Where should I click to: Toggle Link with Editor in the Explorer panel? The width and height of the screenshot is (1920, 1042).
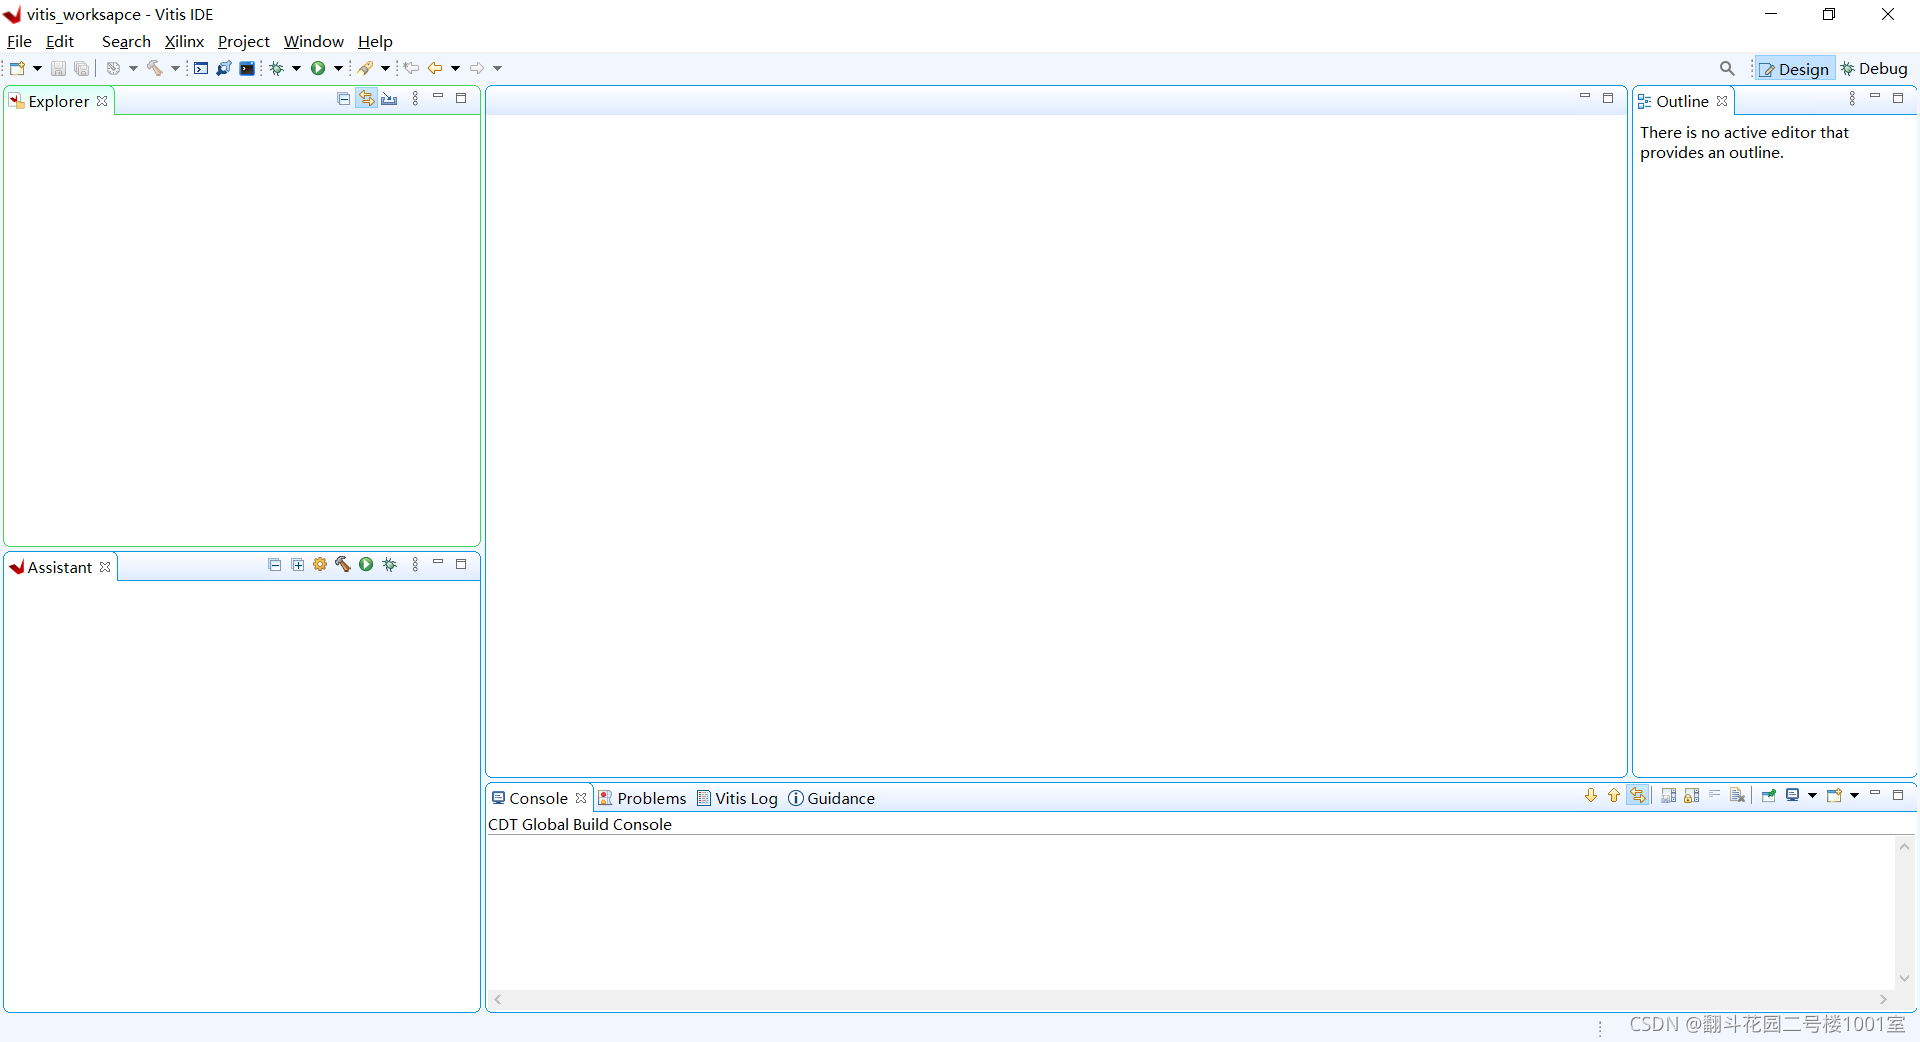click(x=367, y=98)
